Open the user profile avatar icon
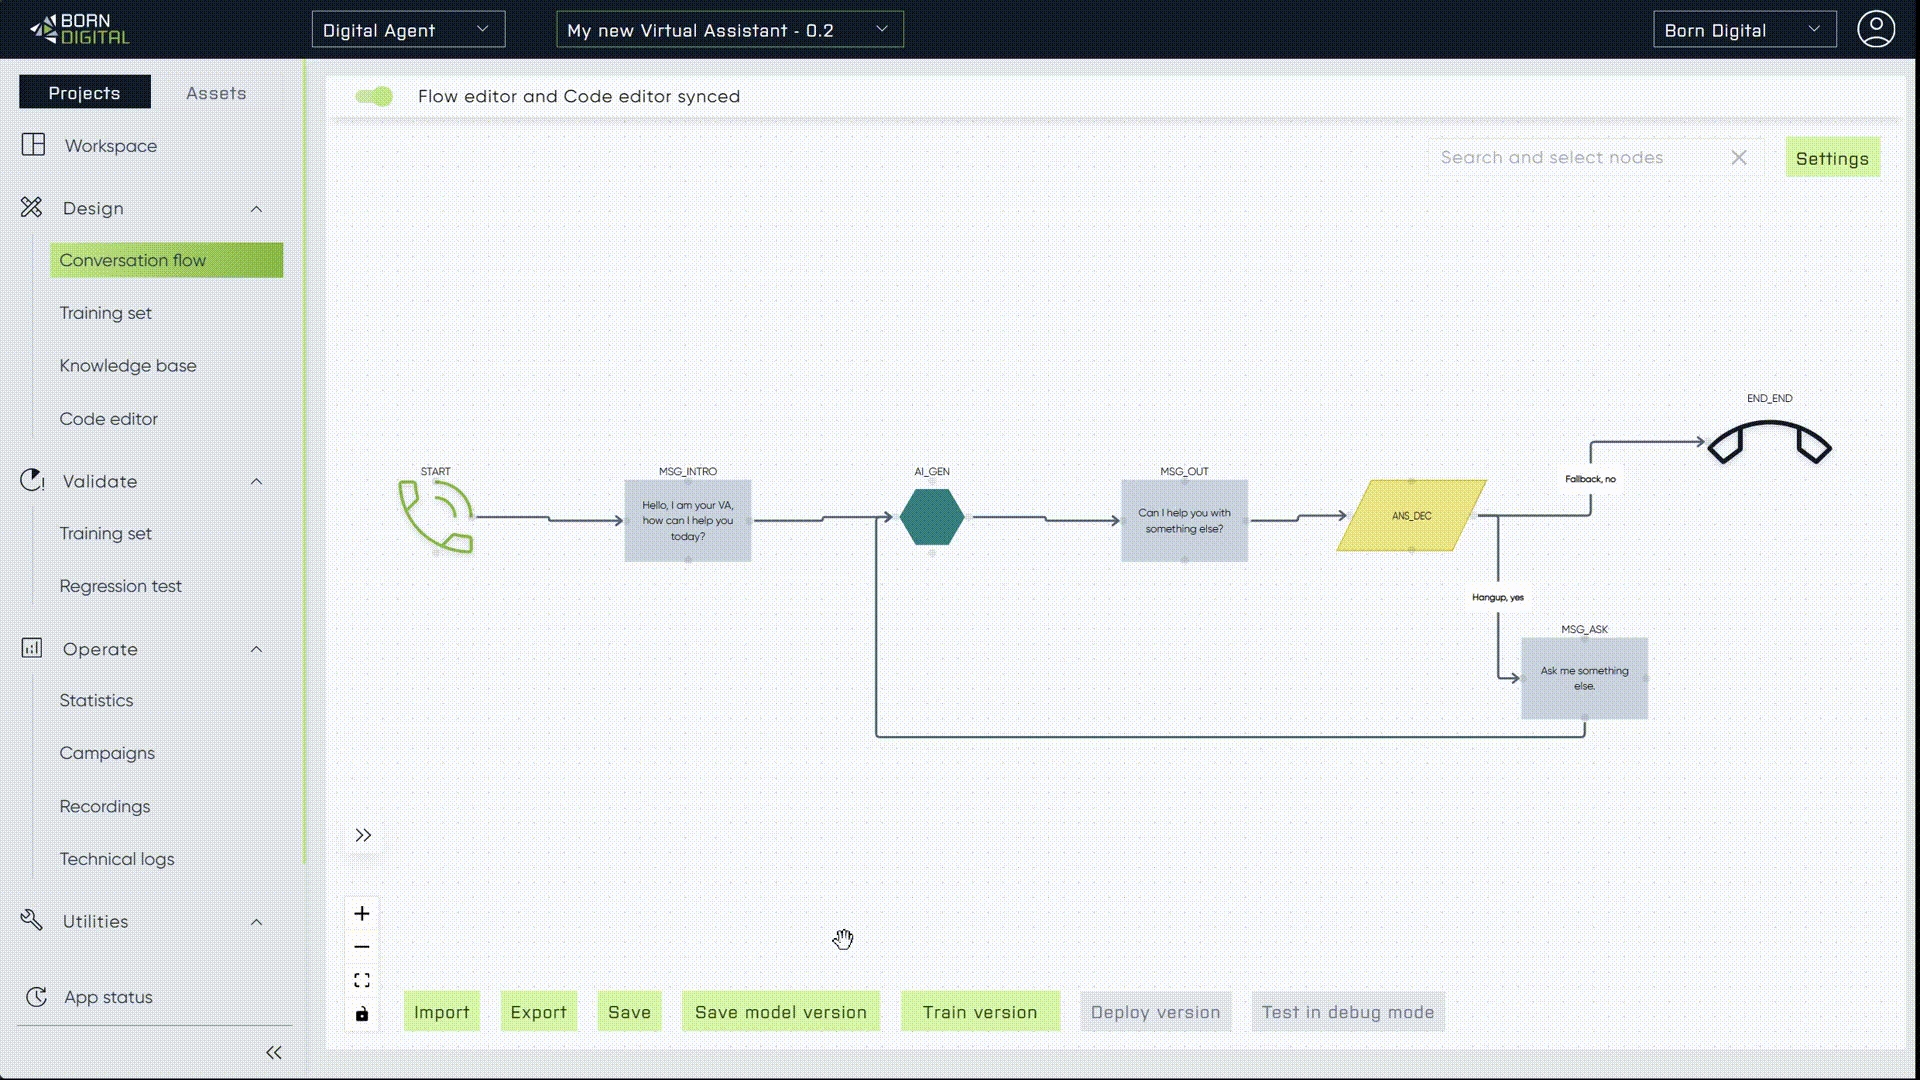1920x1080 pixels. (1876, 29)
